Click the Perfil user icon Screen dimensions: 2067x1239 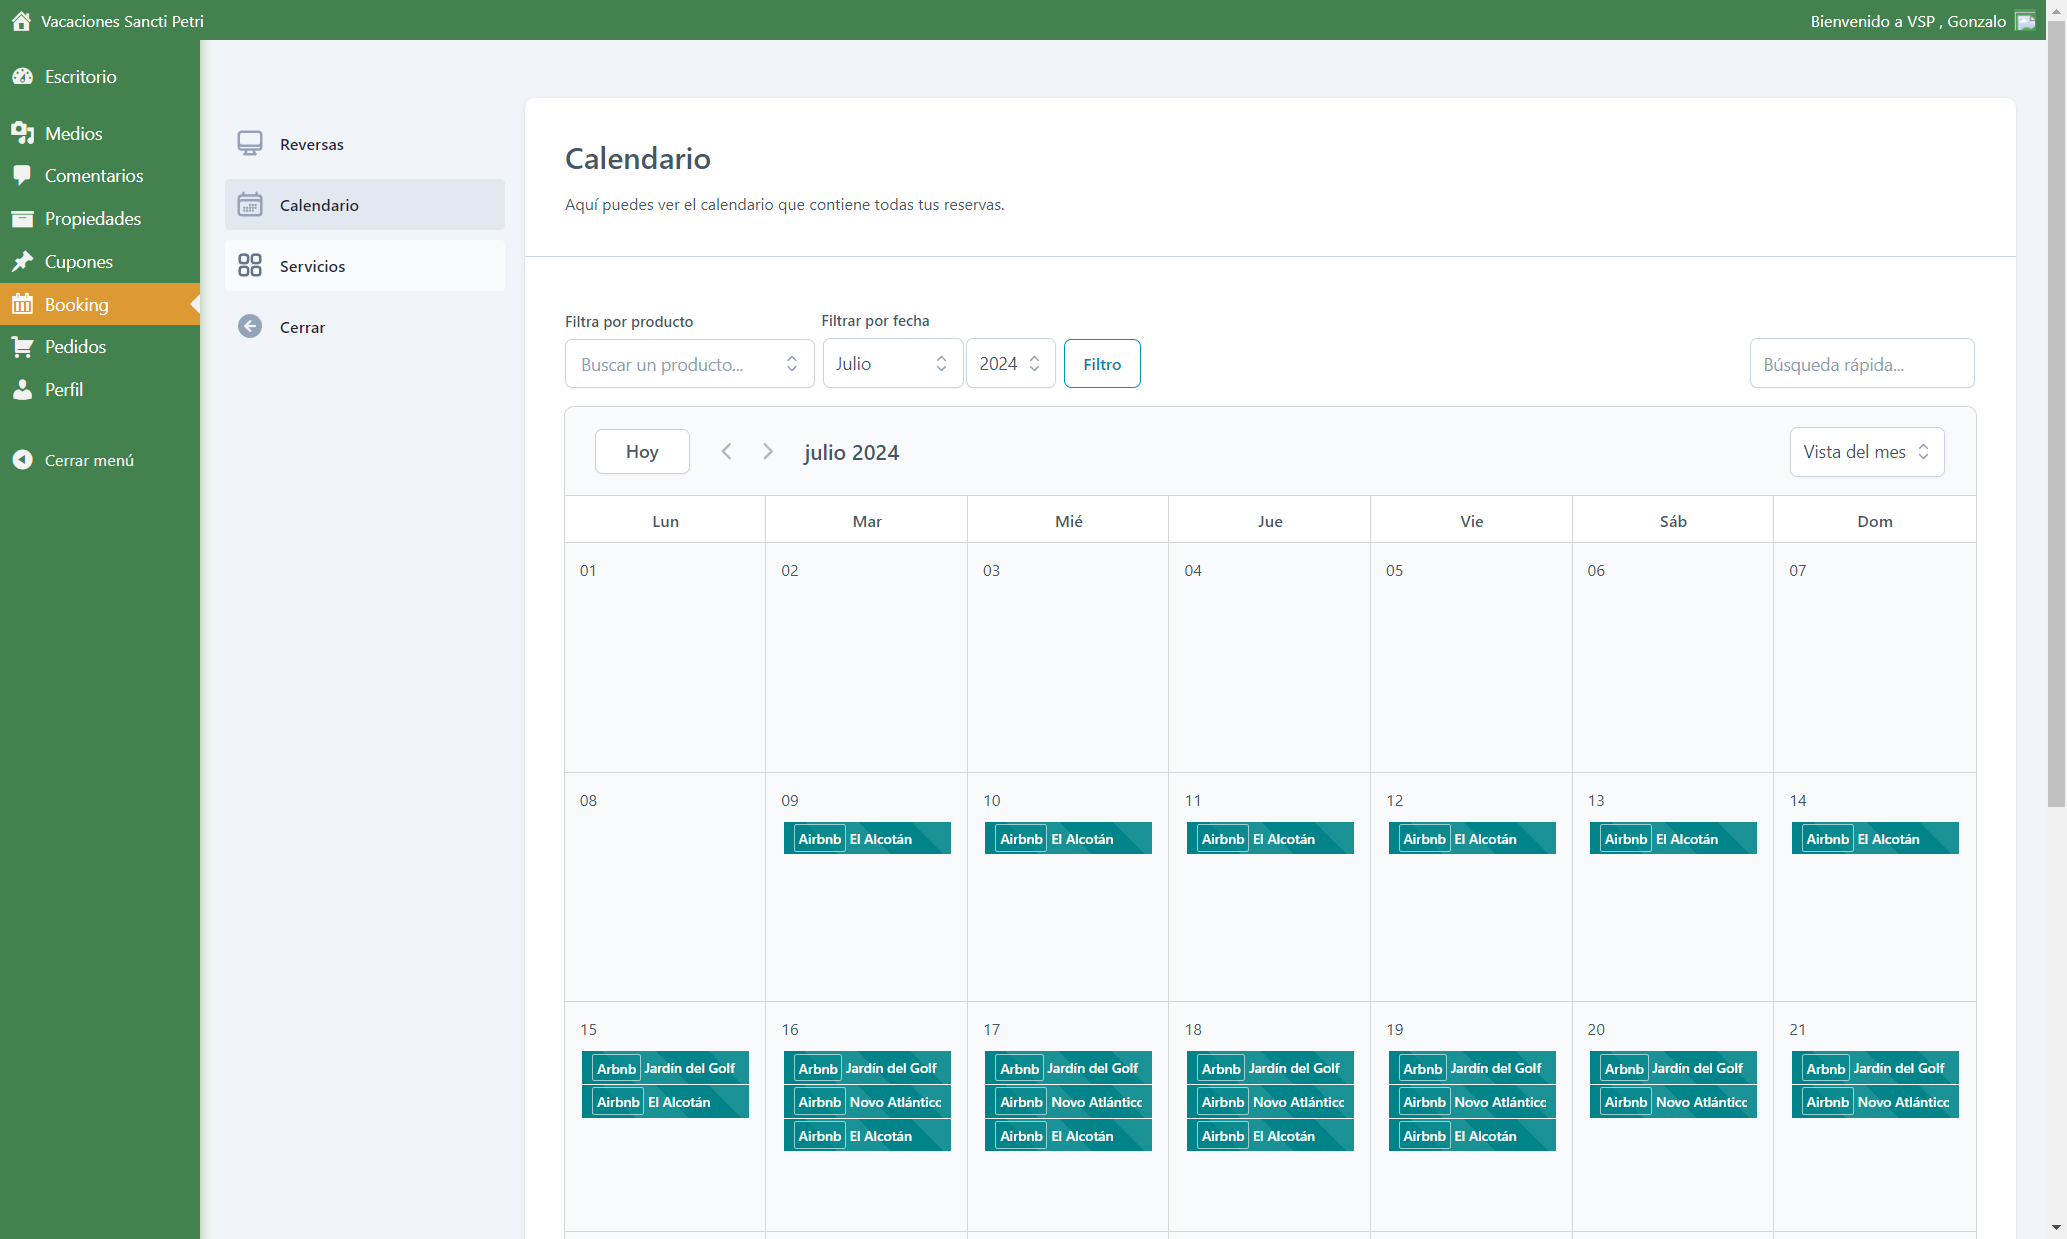tap(23, 390)
